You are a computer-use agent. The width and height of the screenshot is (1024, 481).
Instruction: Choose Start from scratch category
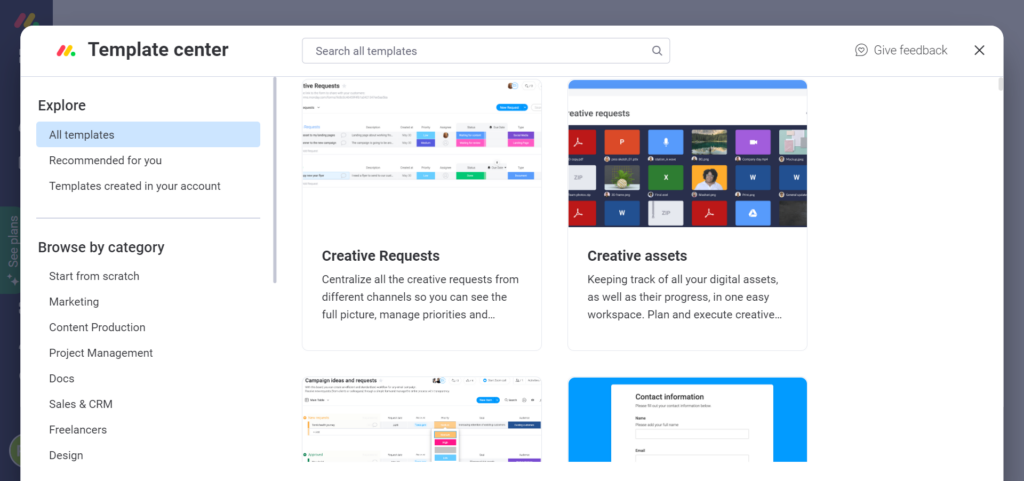point(94,276)
